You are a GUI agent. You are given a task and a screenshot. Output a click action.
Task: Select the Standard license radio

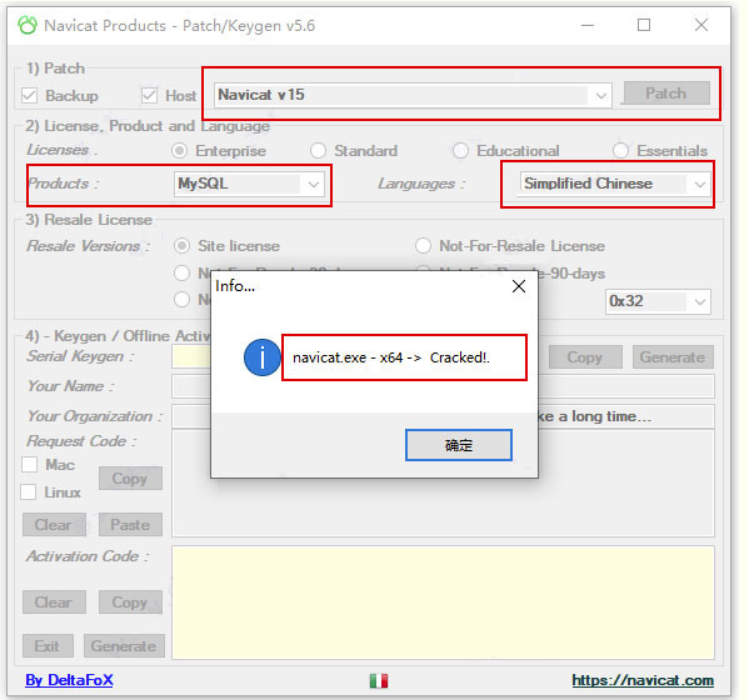point(318,151)
